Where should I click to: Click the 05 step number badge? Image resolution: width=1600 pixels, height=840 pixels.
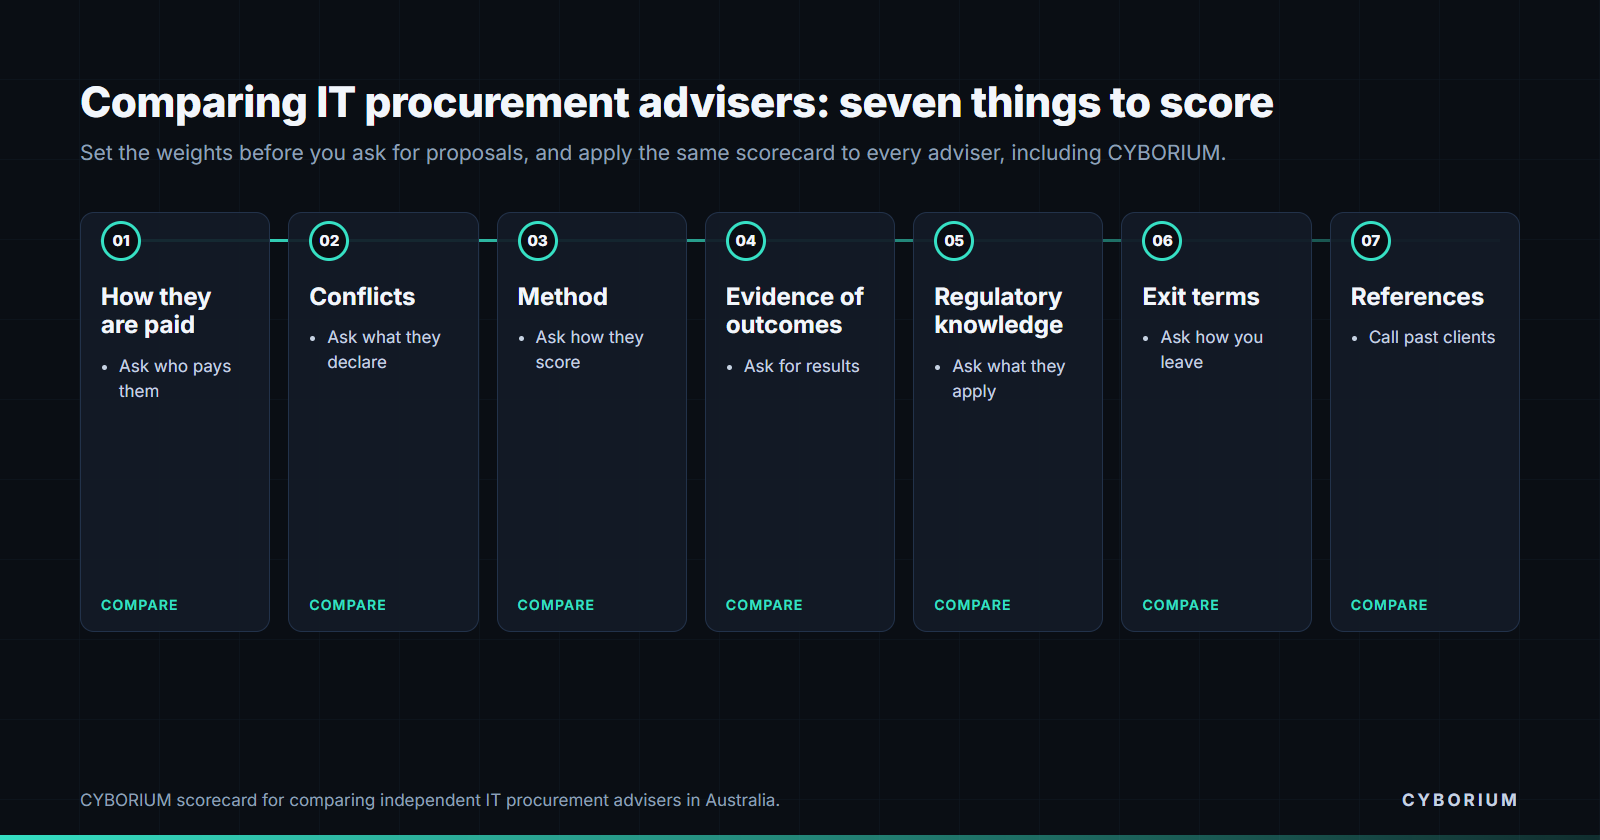click(954, 241)
